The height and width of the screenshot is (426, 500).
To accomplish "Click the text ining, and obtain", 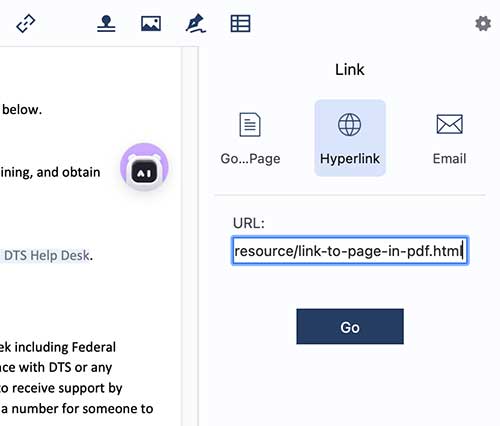I will [50, 173].
